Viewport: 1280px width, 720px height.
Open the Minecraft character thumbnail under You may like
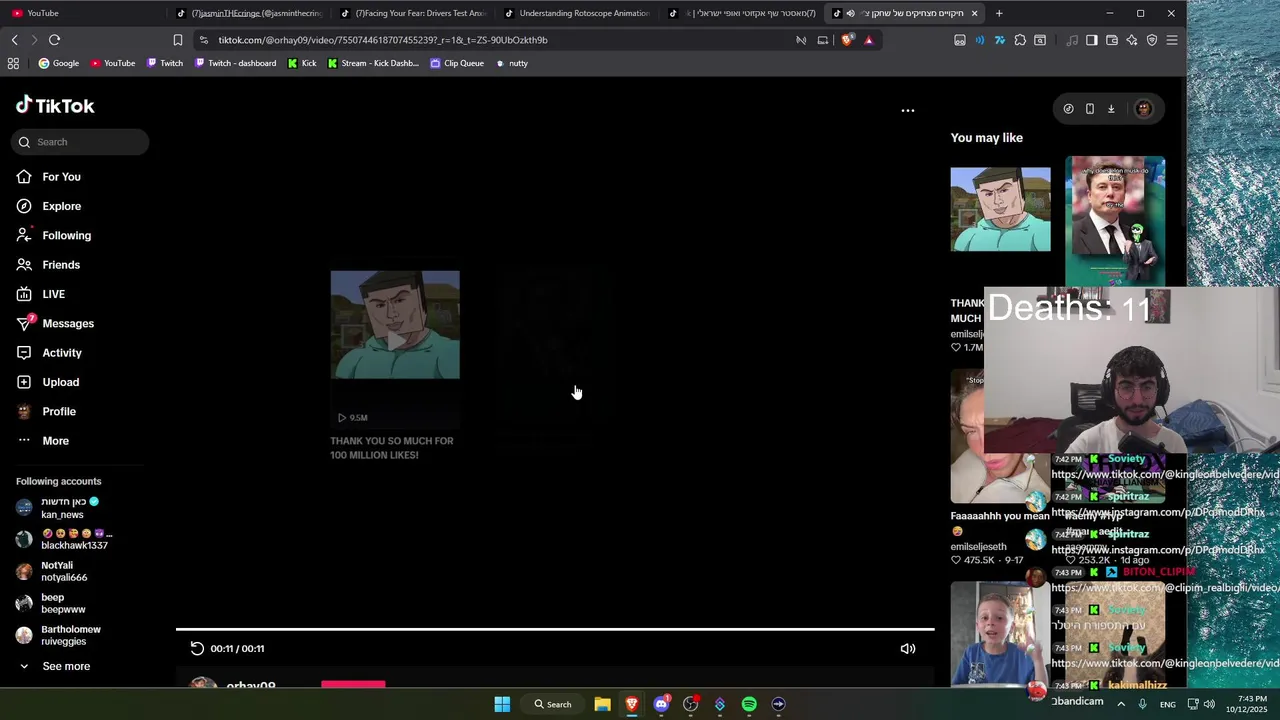click(x=1000, y=209)
